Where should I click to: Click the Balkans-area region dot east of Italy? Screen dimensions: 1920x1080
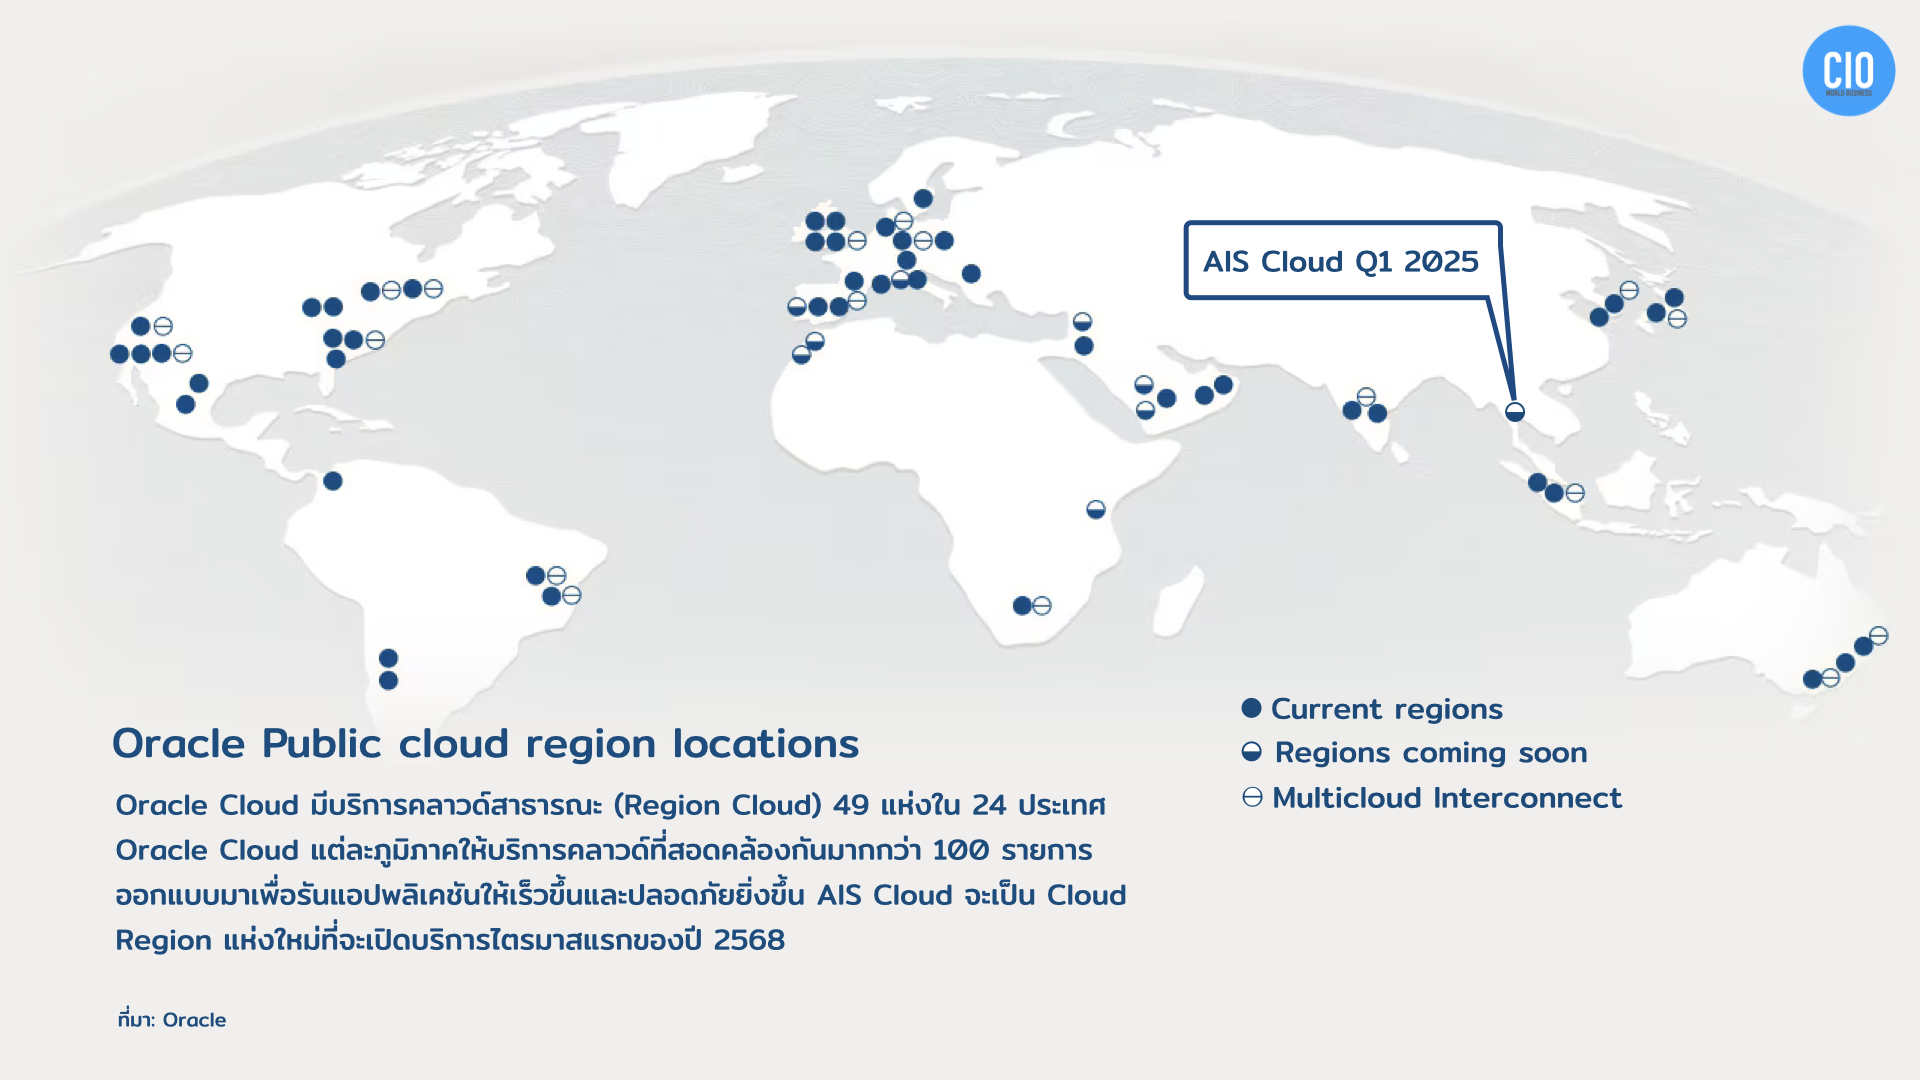971,273
